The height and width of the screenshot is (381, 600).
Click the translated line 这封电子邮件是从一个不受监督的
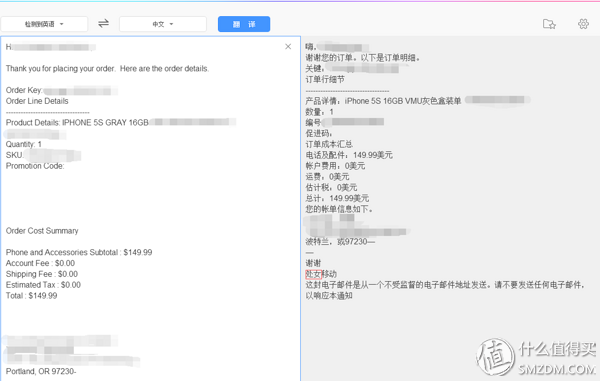(445, 285)
